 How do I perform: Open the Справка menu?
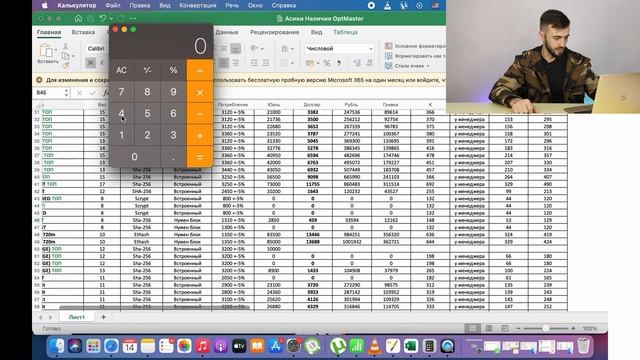coord(284,6)
